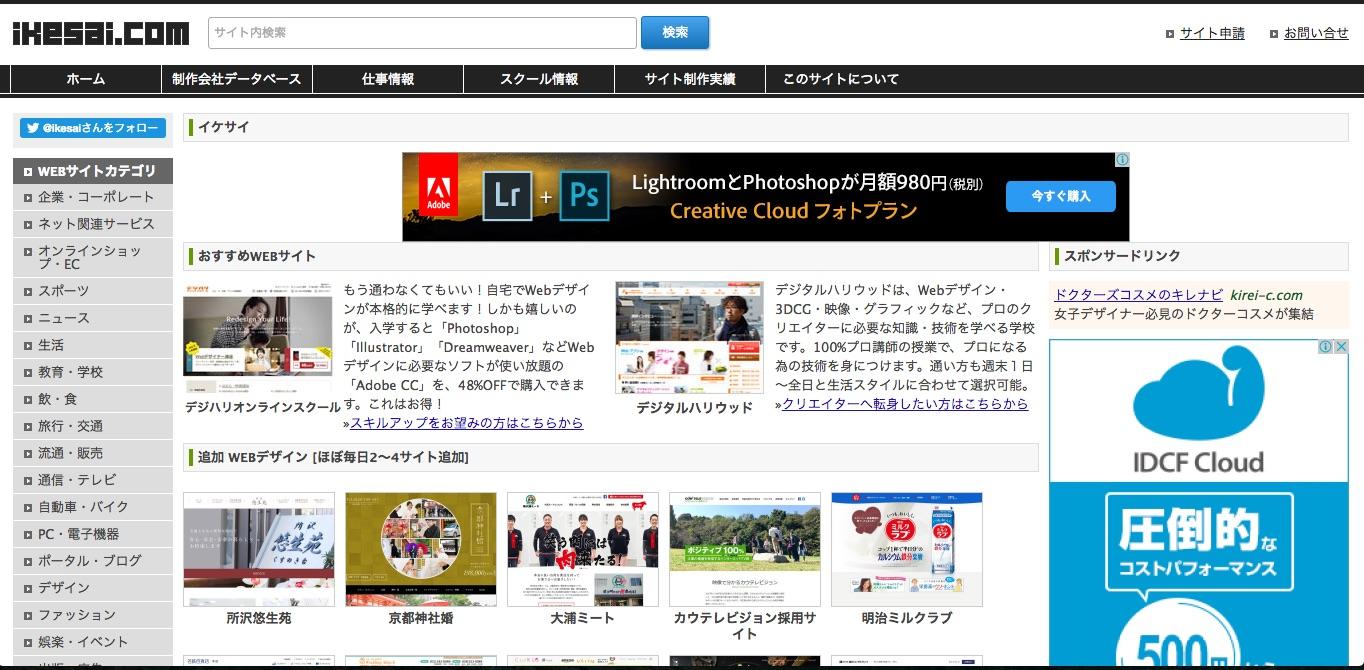Click the kirei-c.com sponsor URL

(1267, 295)
